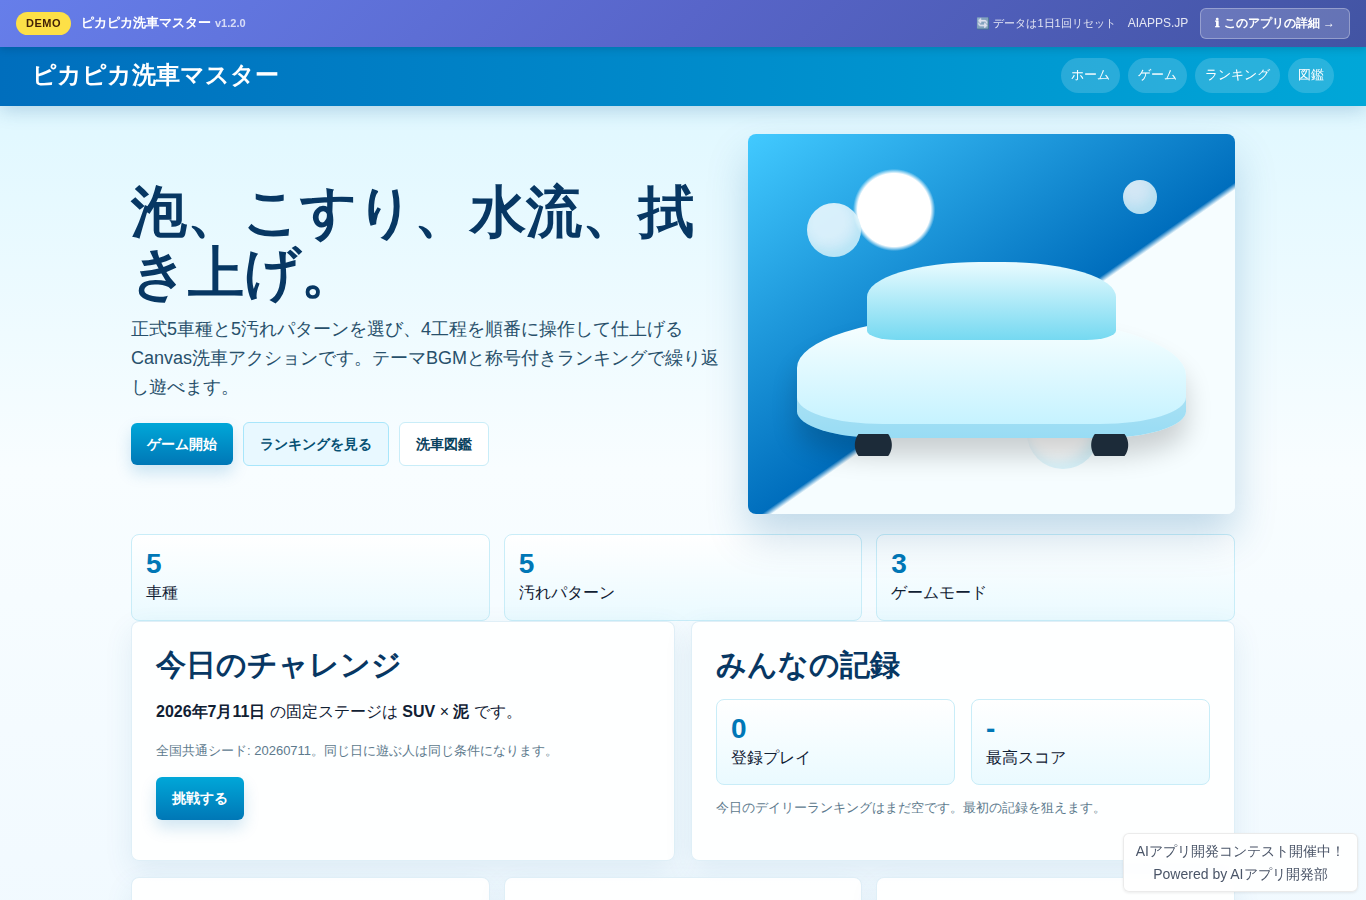The width and height of the screenshot is (1366, 900).
Task: Click the みんなの記録 heading
Action: pos(808,665)
